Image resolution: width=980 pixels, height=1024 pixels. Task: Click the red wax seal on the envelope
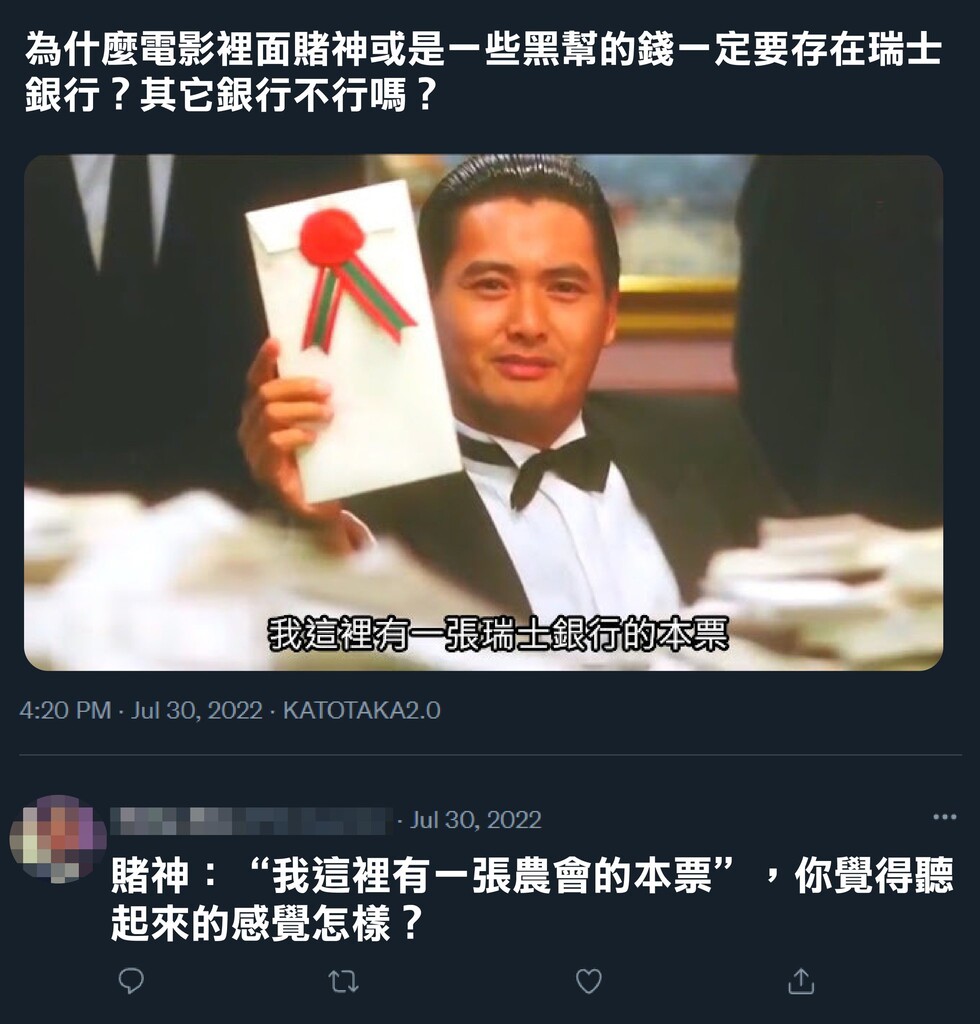click(331, 238)
